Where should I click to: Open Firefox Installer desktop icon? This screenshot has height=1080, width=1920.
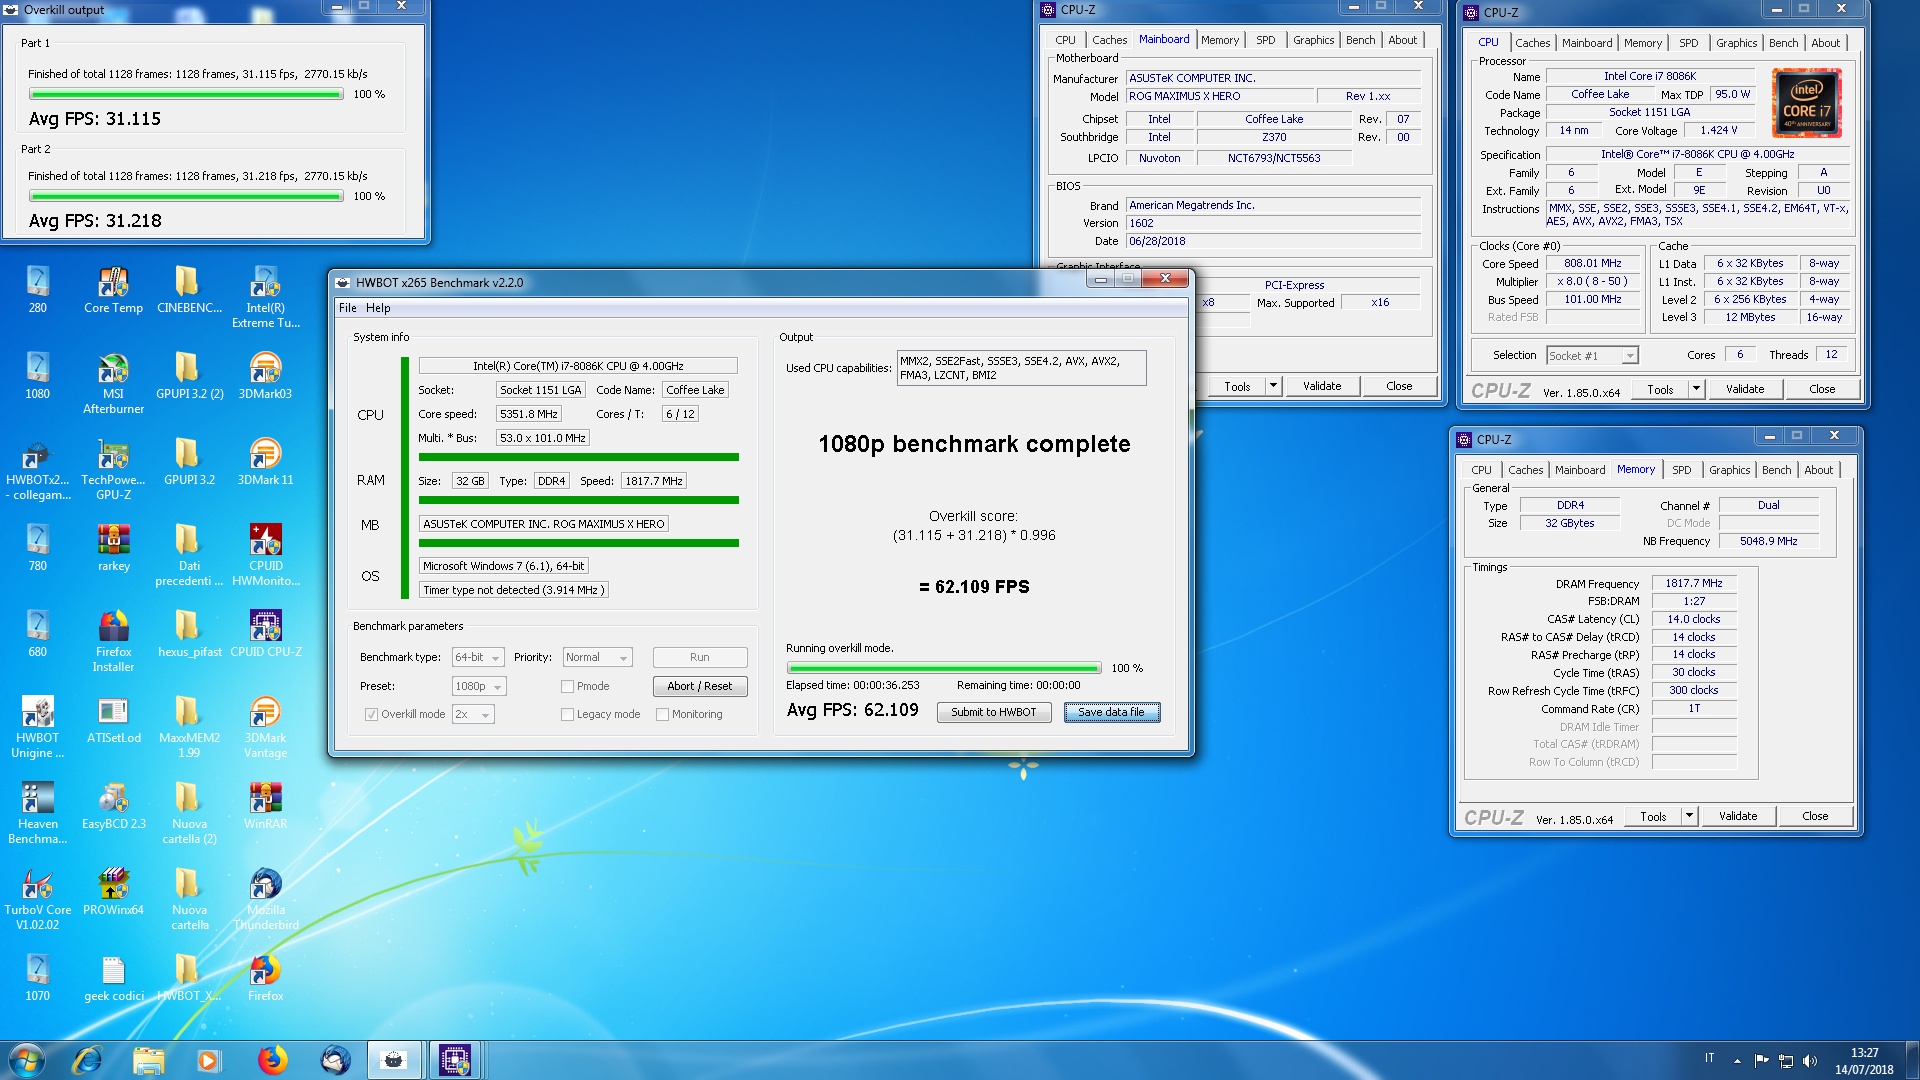[x=113, y=641]
